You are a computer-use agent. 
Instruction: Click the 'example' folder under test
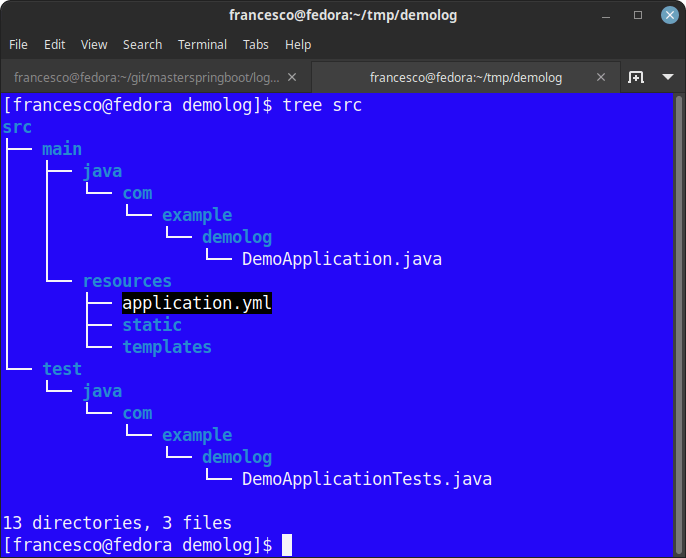click(x=197, y=435)
